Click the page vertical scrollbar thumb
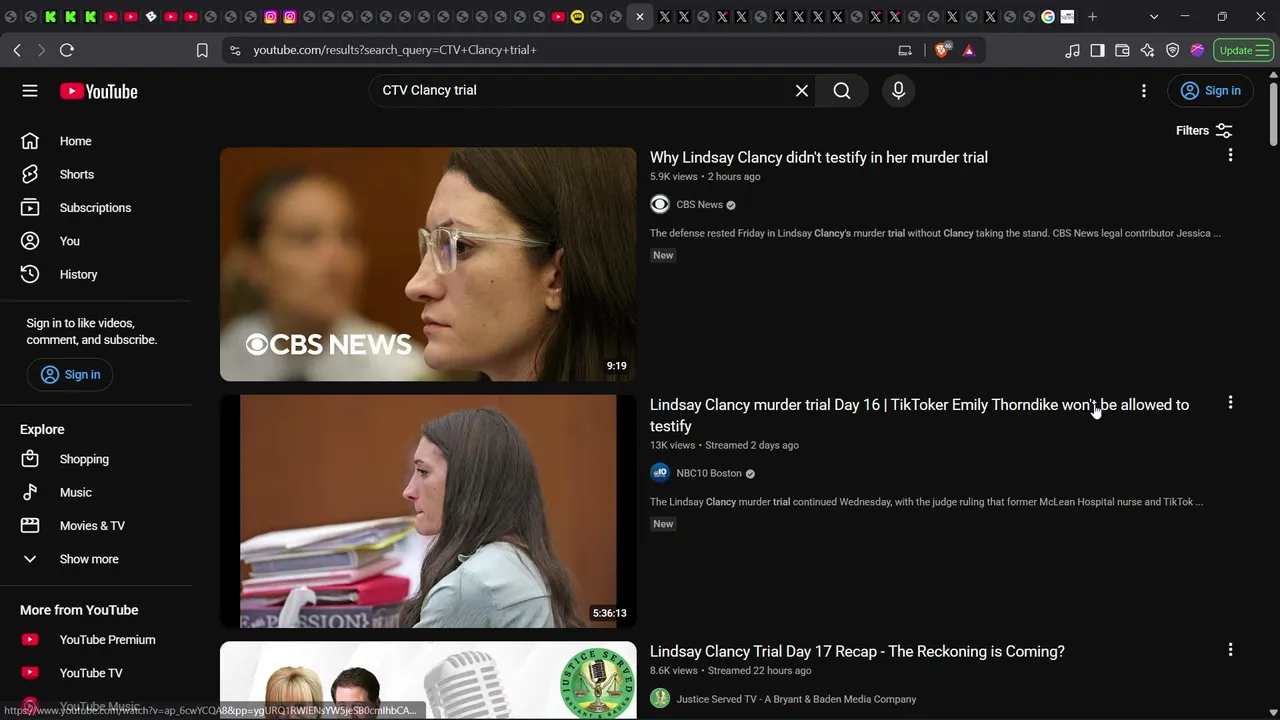 [x=1273, y=115]
